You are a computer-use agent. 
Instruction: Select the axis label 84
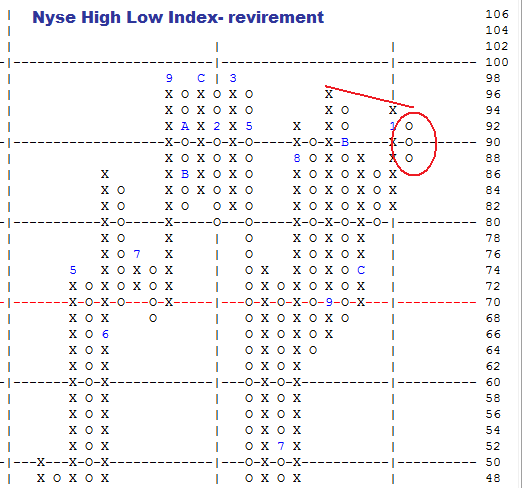coord(493,190)
